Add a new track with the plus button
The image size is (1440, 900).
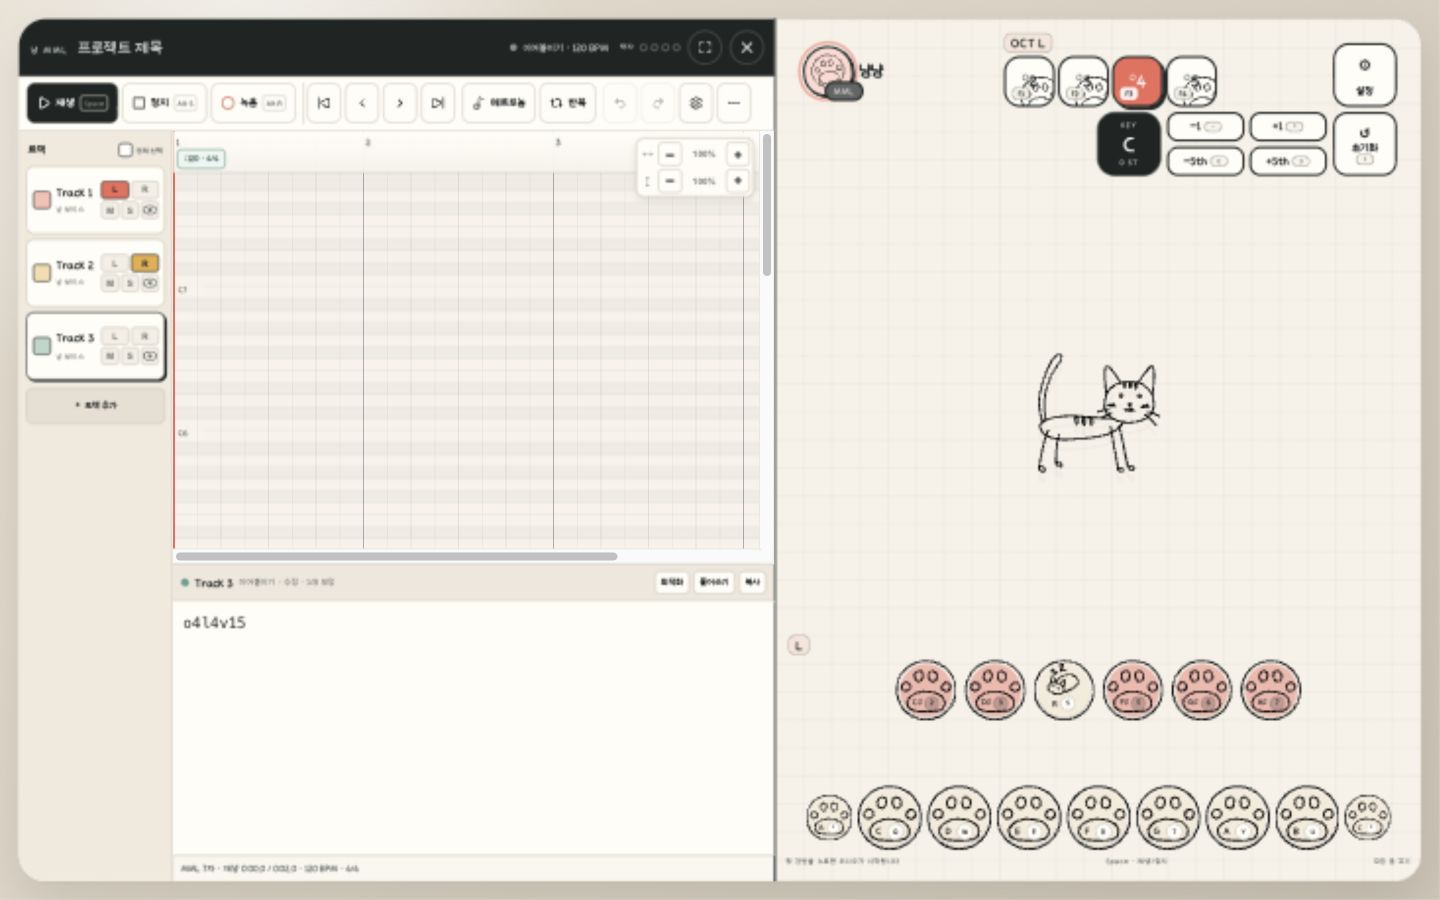tap(96, 405)
